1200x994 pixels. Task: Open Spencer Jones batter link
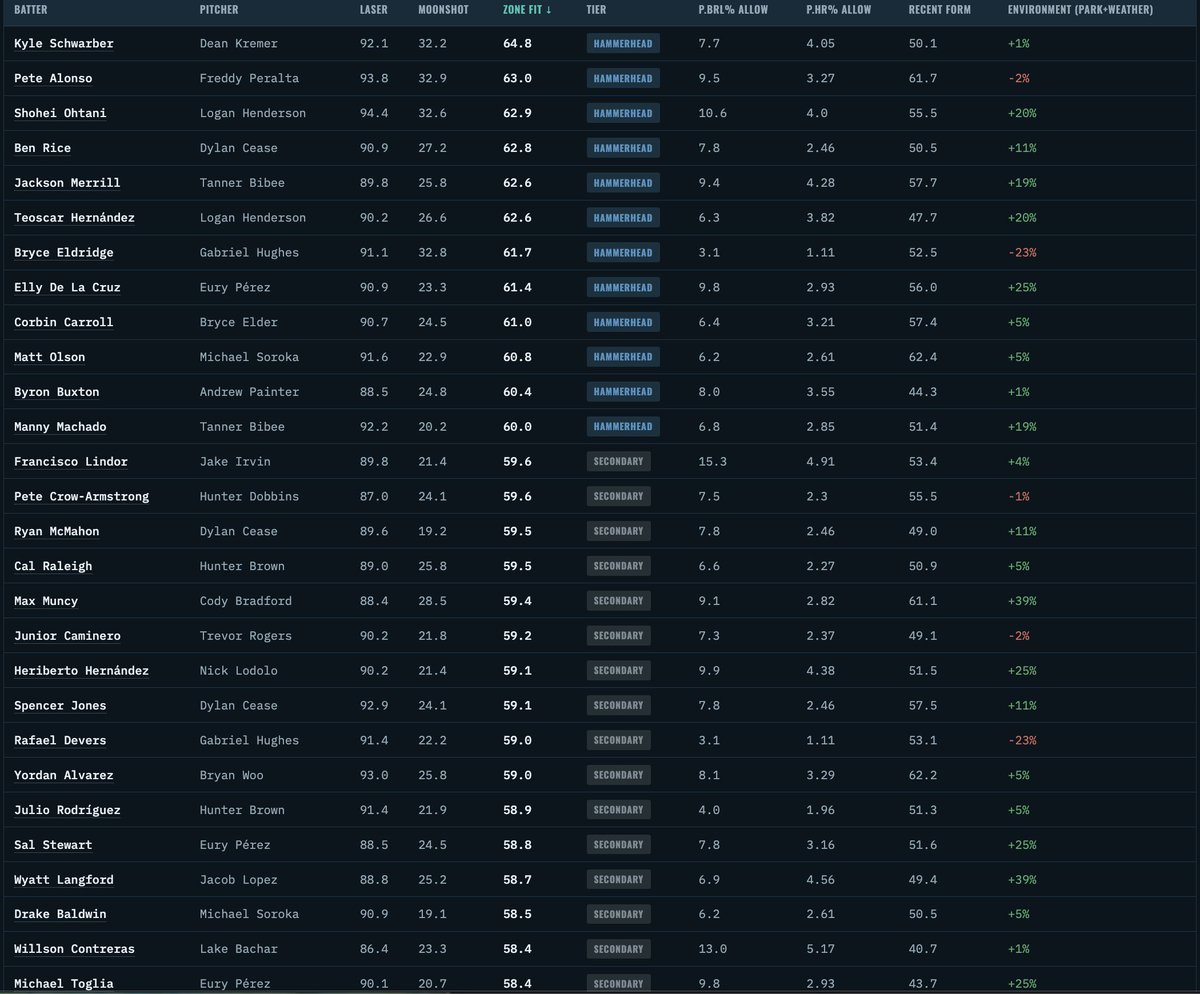(60, 705)
